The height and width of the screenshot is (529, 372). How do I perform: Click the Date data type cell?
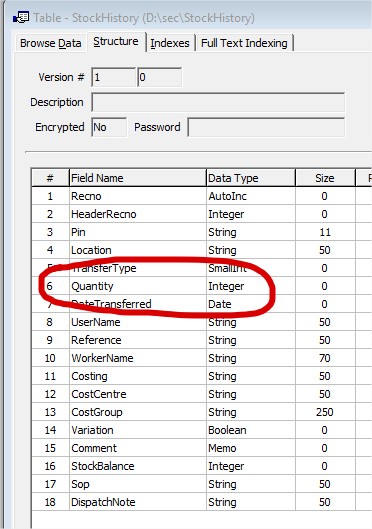tap(251, 304)
